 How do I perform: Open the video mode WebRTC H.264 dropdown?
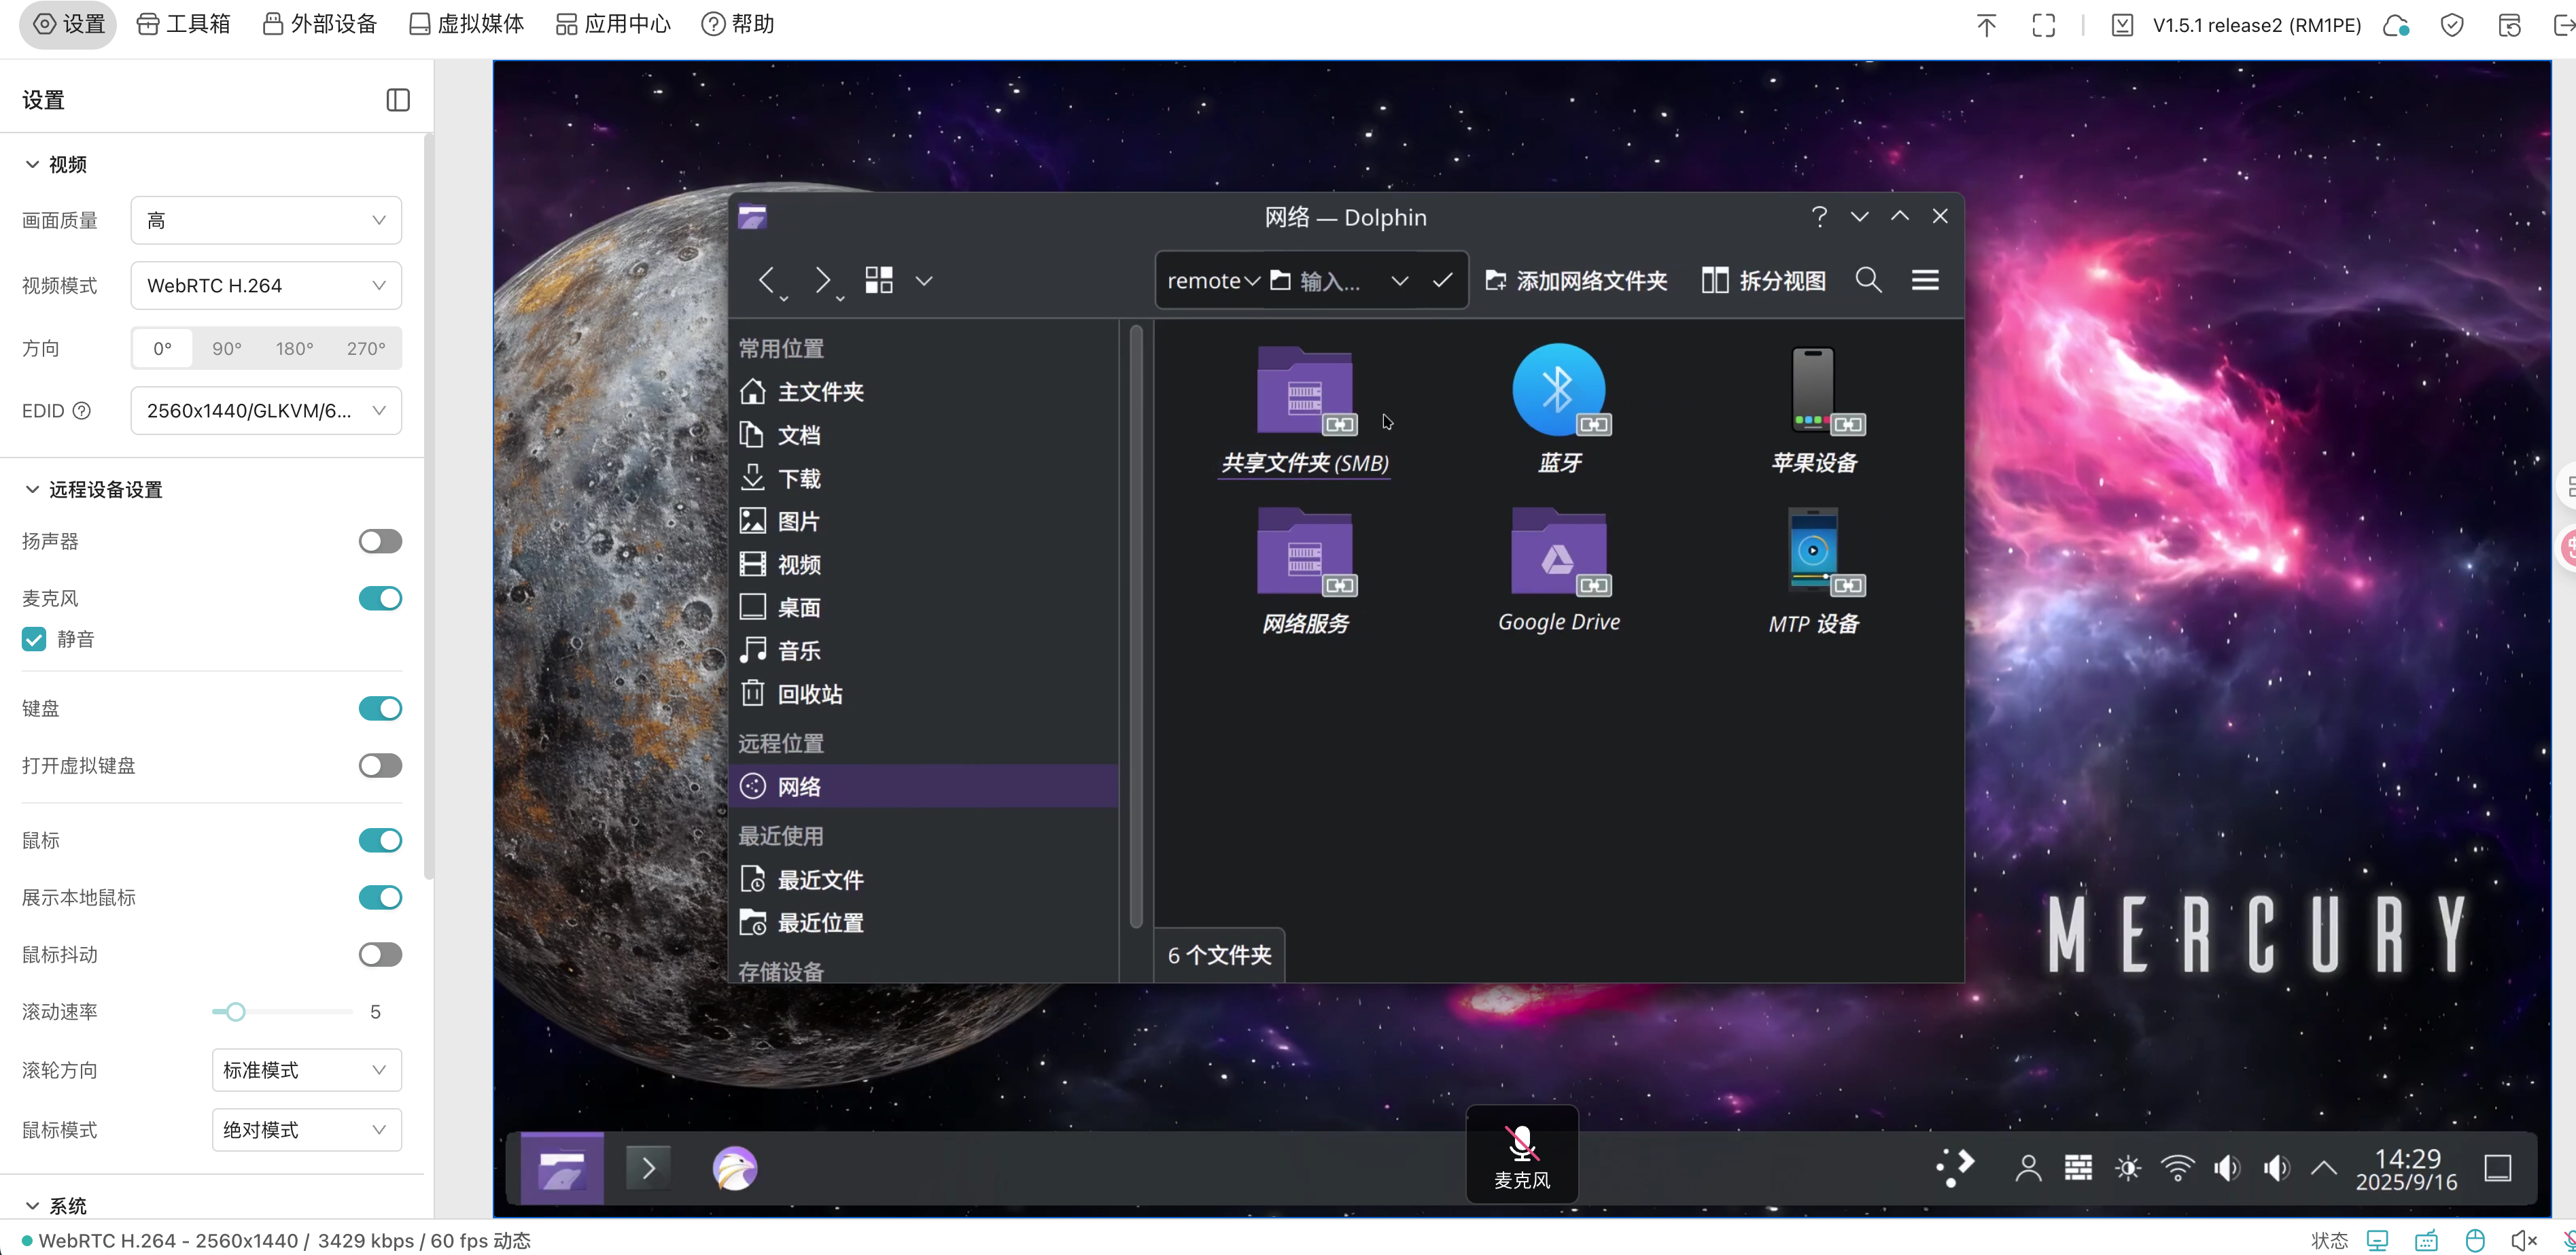coord(266,286)
